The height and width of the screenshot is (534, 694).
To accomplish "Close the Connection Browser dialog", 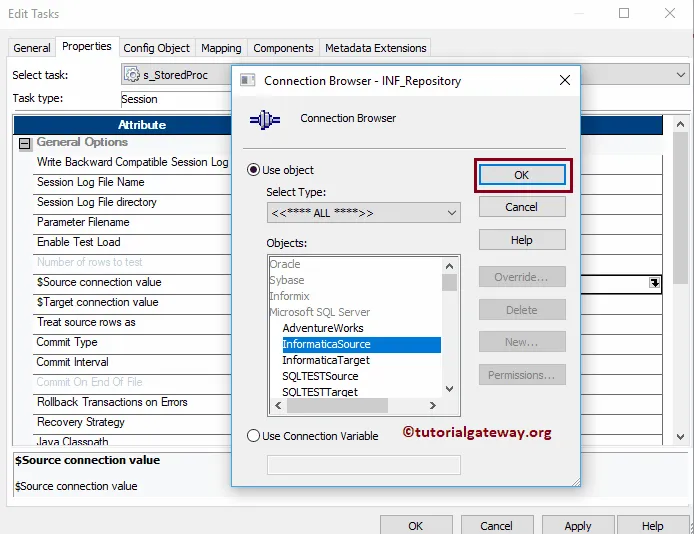I will [x=564, y=80].
